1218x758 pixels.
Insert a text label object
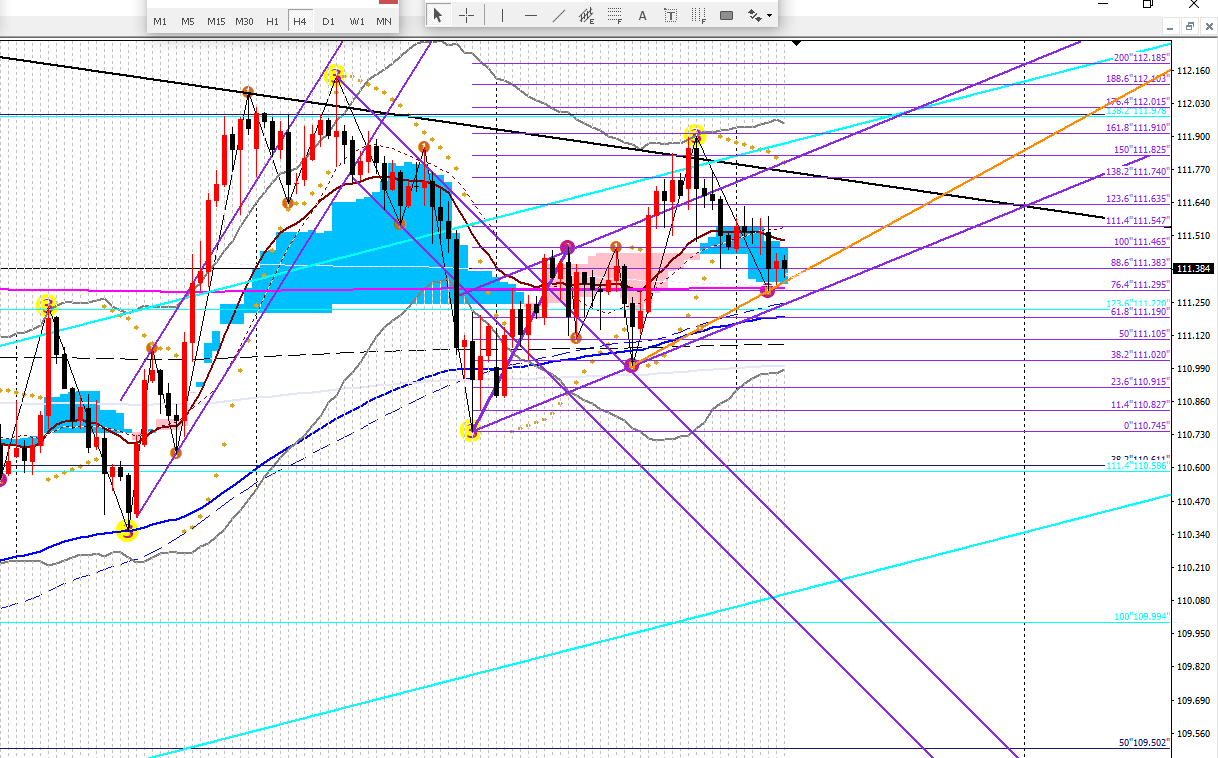pos(670,15)
